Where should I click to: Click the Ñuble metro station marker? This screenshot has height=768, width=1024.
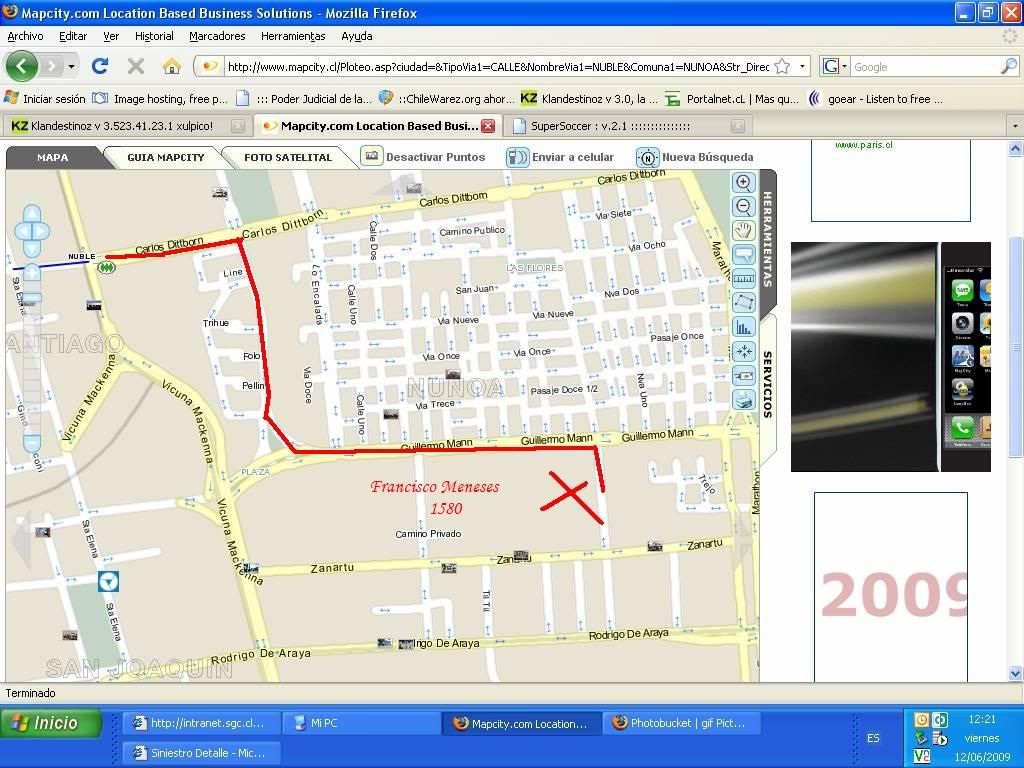click(x=106, y=267)
